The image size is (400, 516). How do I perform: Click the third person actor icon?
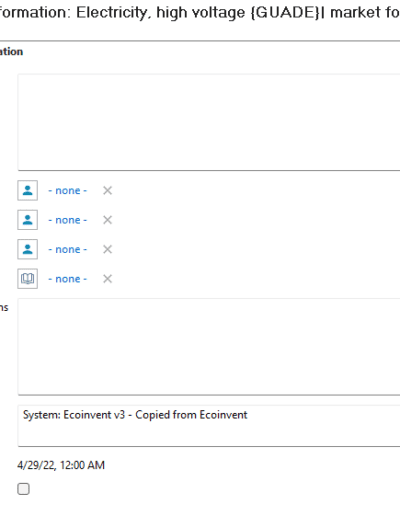click(27, 249)
